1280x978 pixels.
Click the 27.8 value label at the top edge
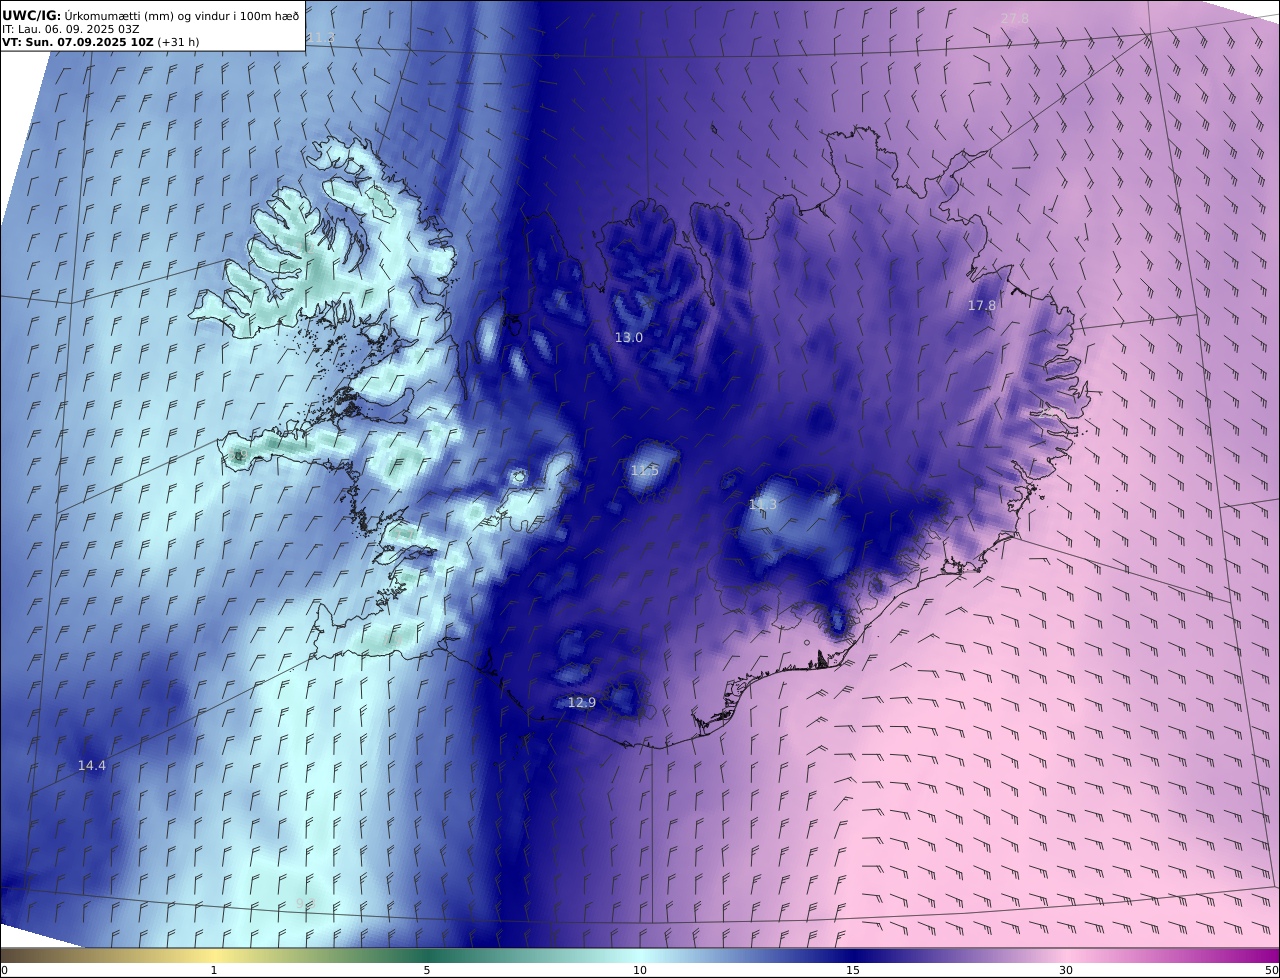click(x=1015, y=18)
